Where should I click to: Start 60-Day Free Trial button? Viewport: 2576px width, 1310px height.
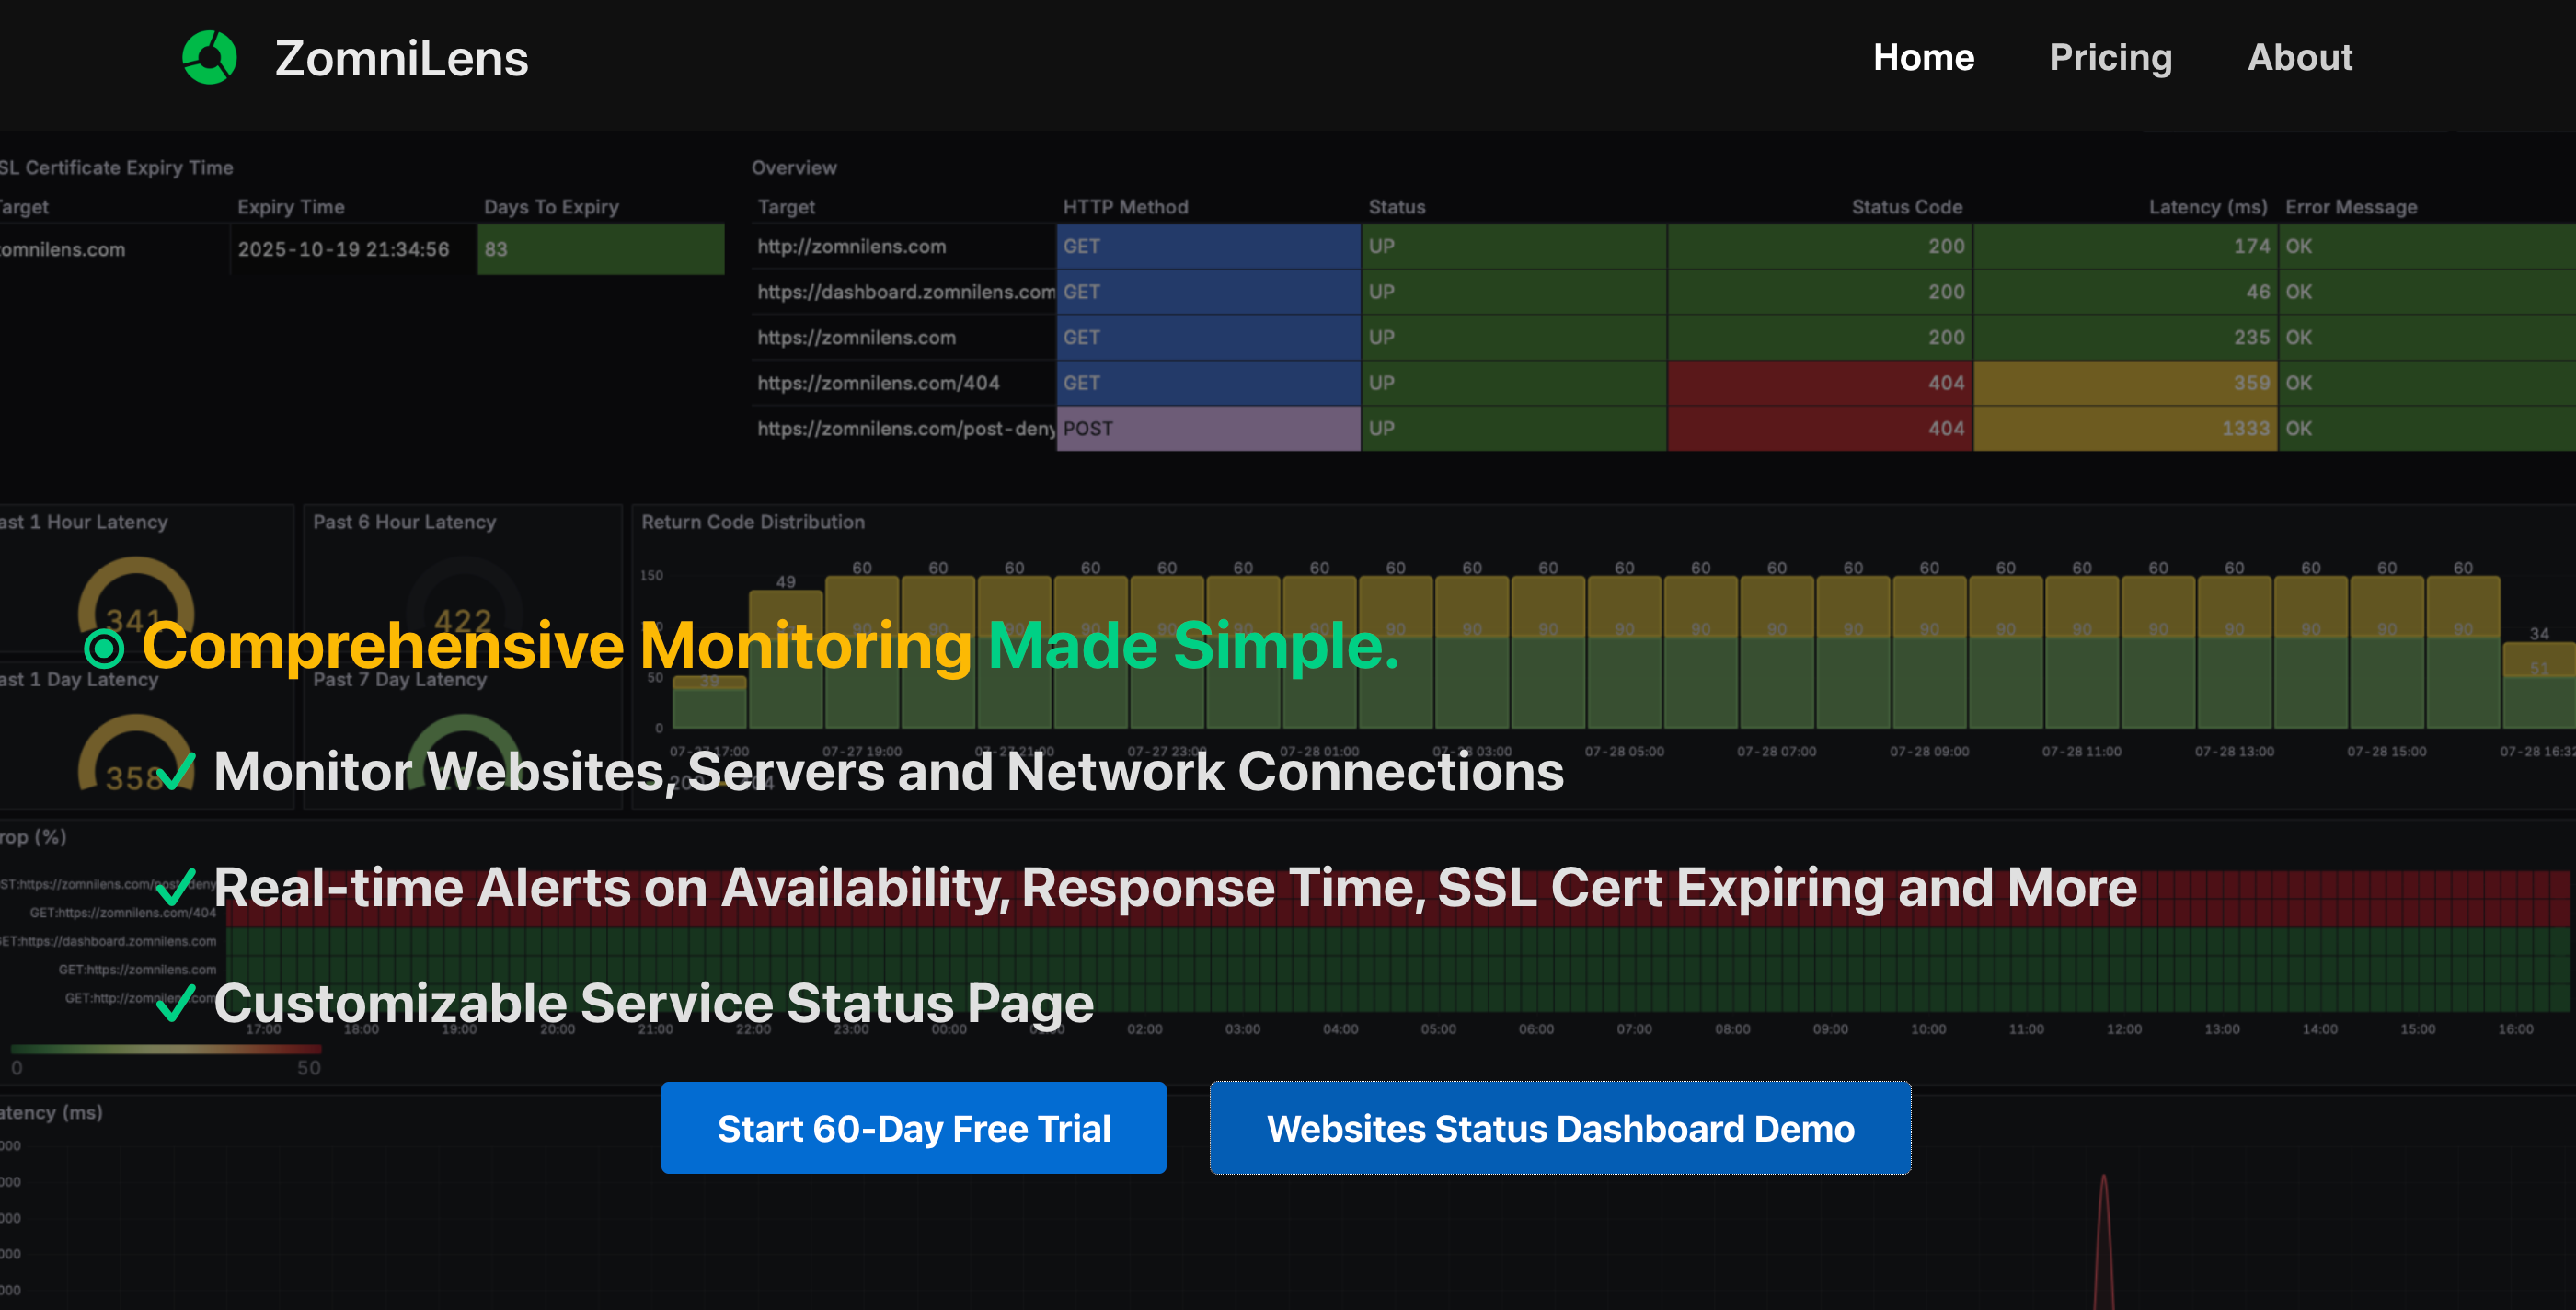coord(913,1128)
